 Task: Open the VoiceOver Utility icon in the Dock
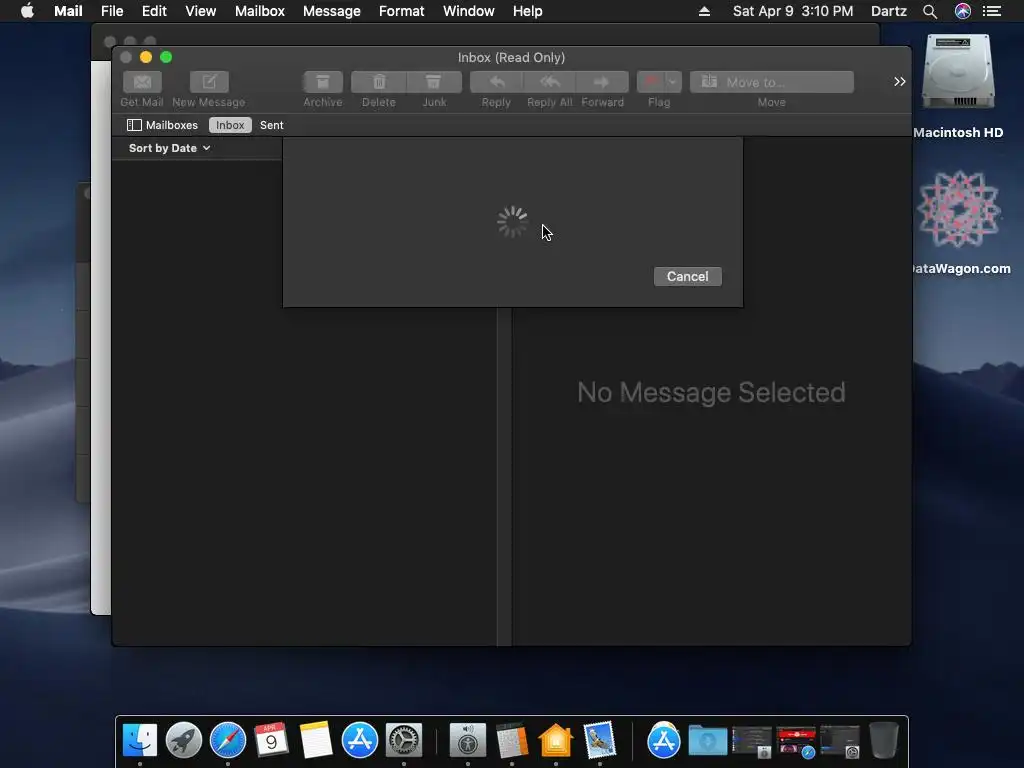(468, 740)
